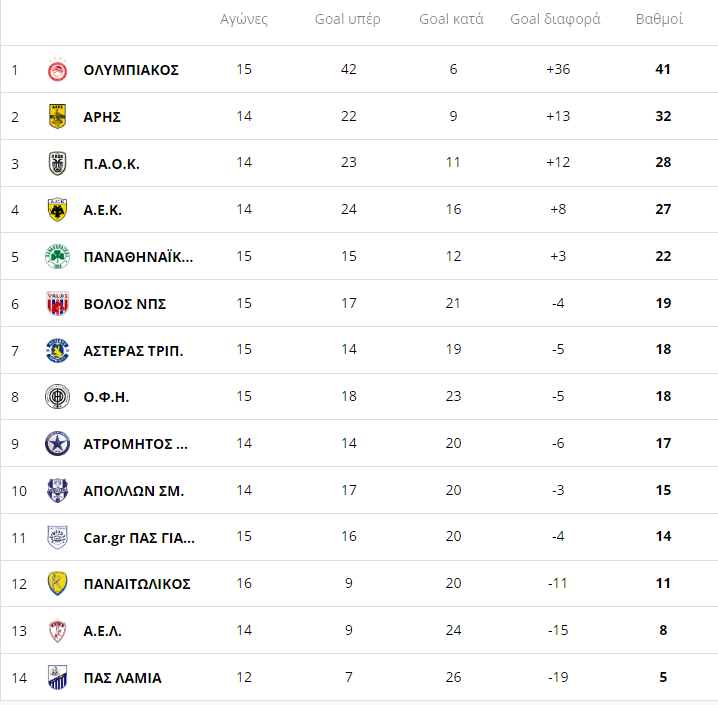
Task: Open the ΟΛΥΜΠΙΑΚΟΣ team name link
Action: click(x=131, y=70)
